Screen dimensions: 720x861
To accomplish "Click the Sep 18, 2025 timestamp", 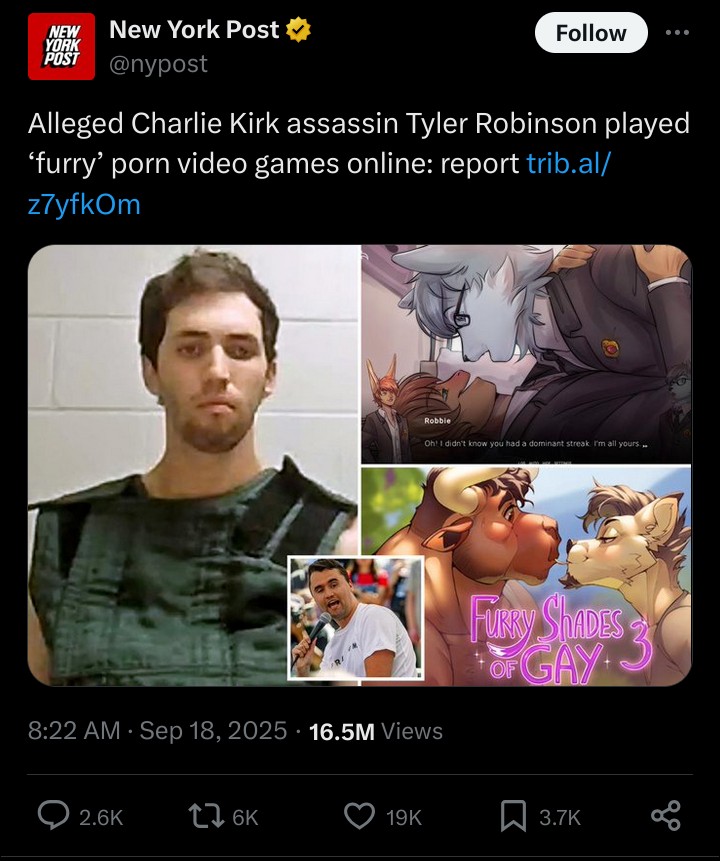I will tap(213, 731).
